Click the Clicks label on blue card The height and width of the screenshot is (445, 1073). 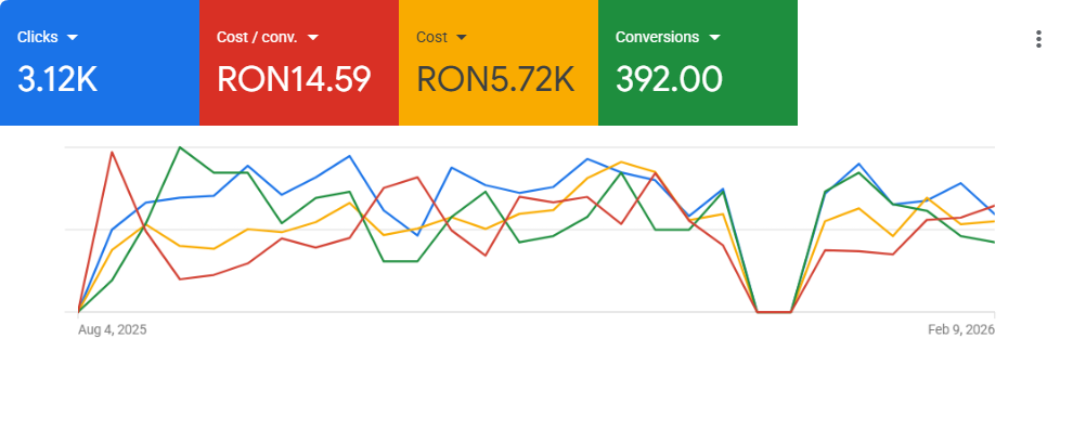point(37,37)
